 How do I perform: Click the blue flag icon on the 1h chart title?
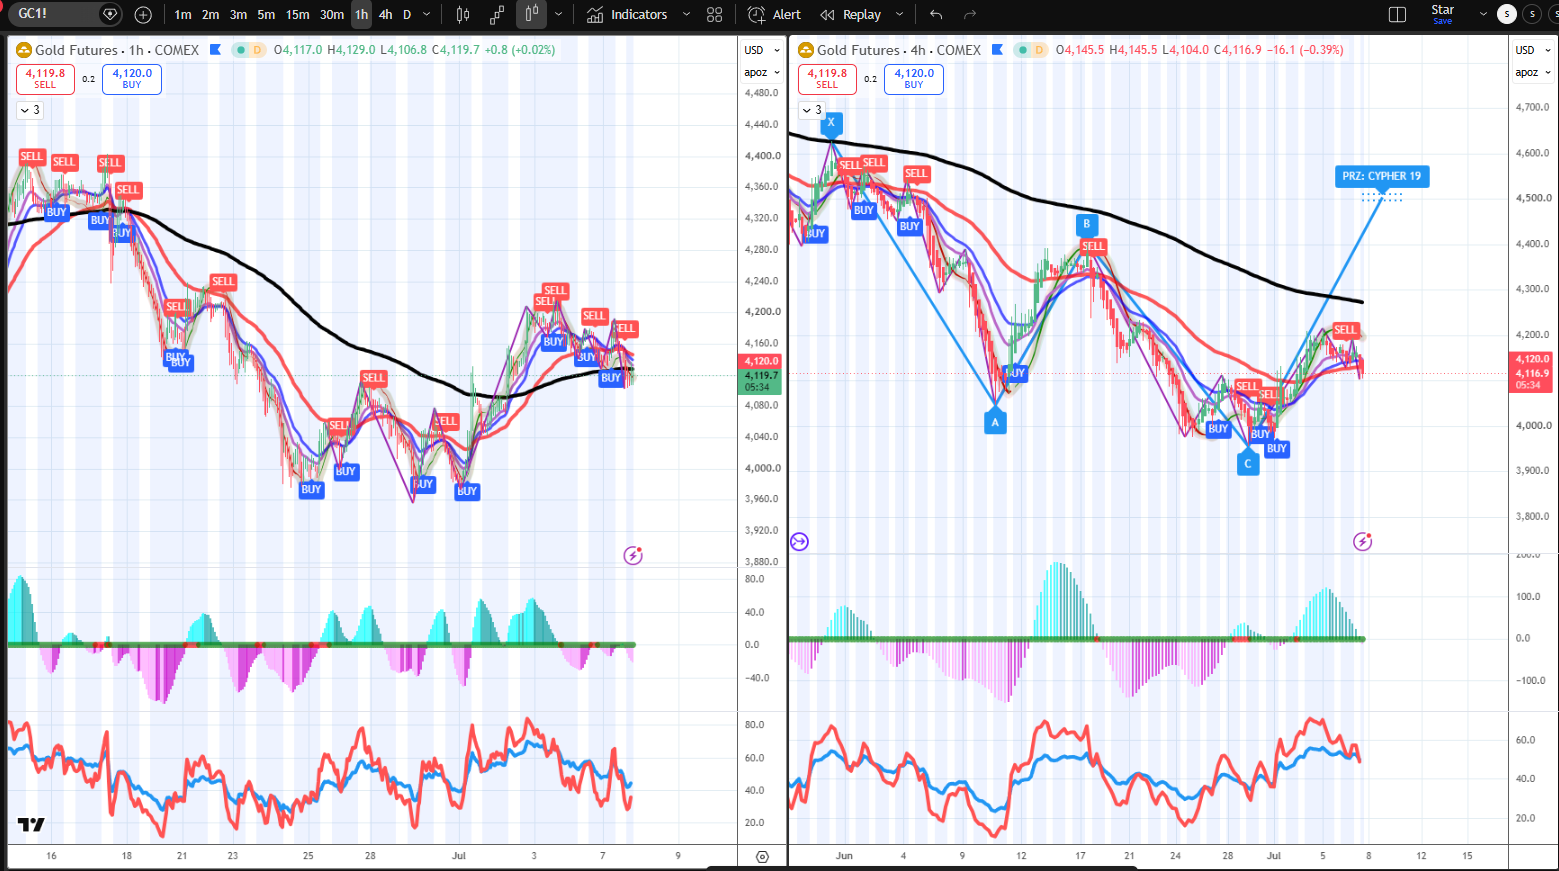tap(215, 49)
